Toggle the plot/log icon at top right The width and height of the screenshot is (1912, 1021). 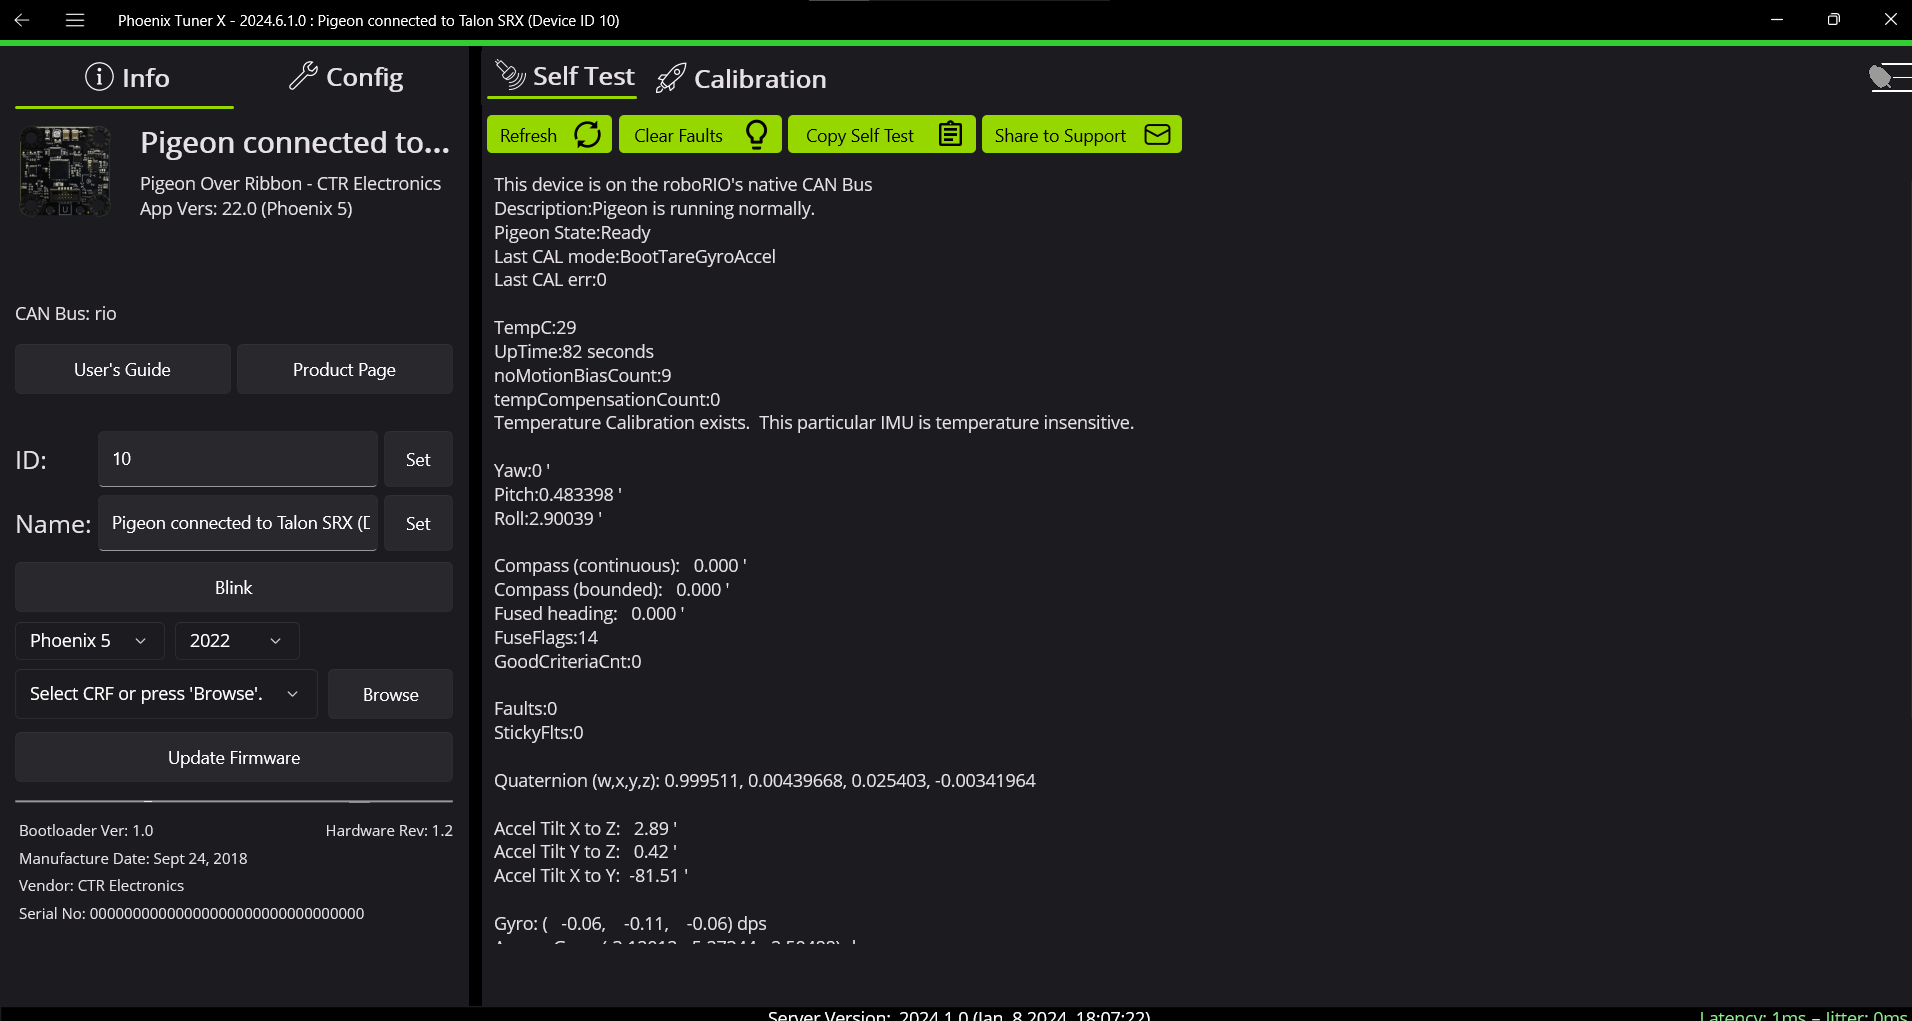[1889, 77]
